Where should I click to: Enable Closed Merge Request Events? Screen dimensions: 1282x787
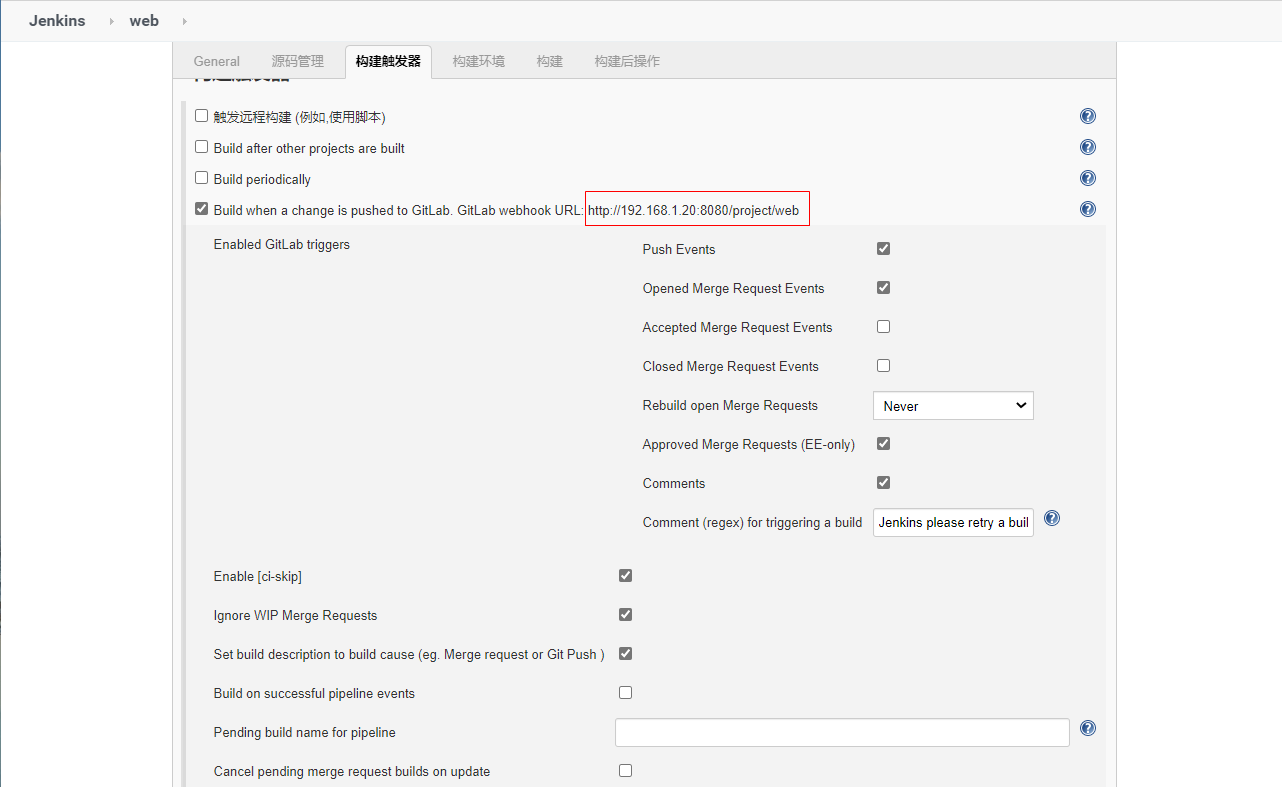click(883, 365)
